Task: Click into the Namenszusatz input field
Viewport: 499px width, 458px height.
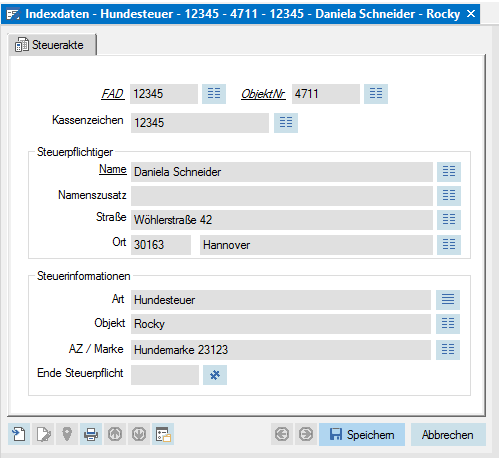Action: point(282,196)
